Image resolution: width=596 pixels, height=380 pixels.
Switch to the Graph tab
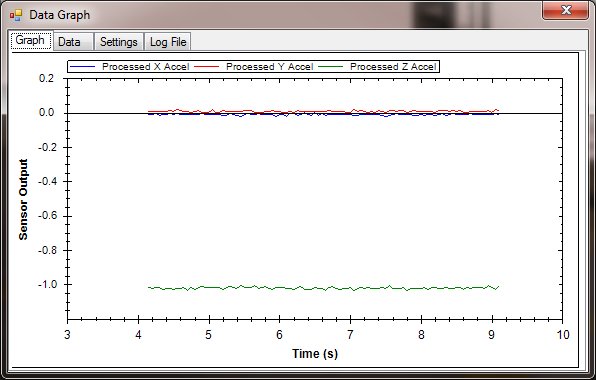30,40
